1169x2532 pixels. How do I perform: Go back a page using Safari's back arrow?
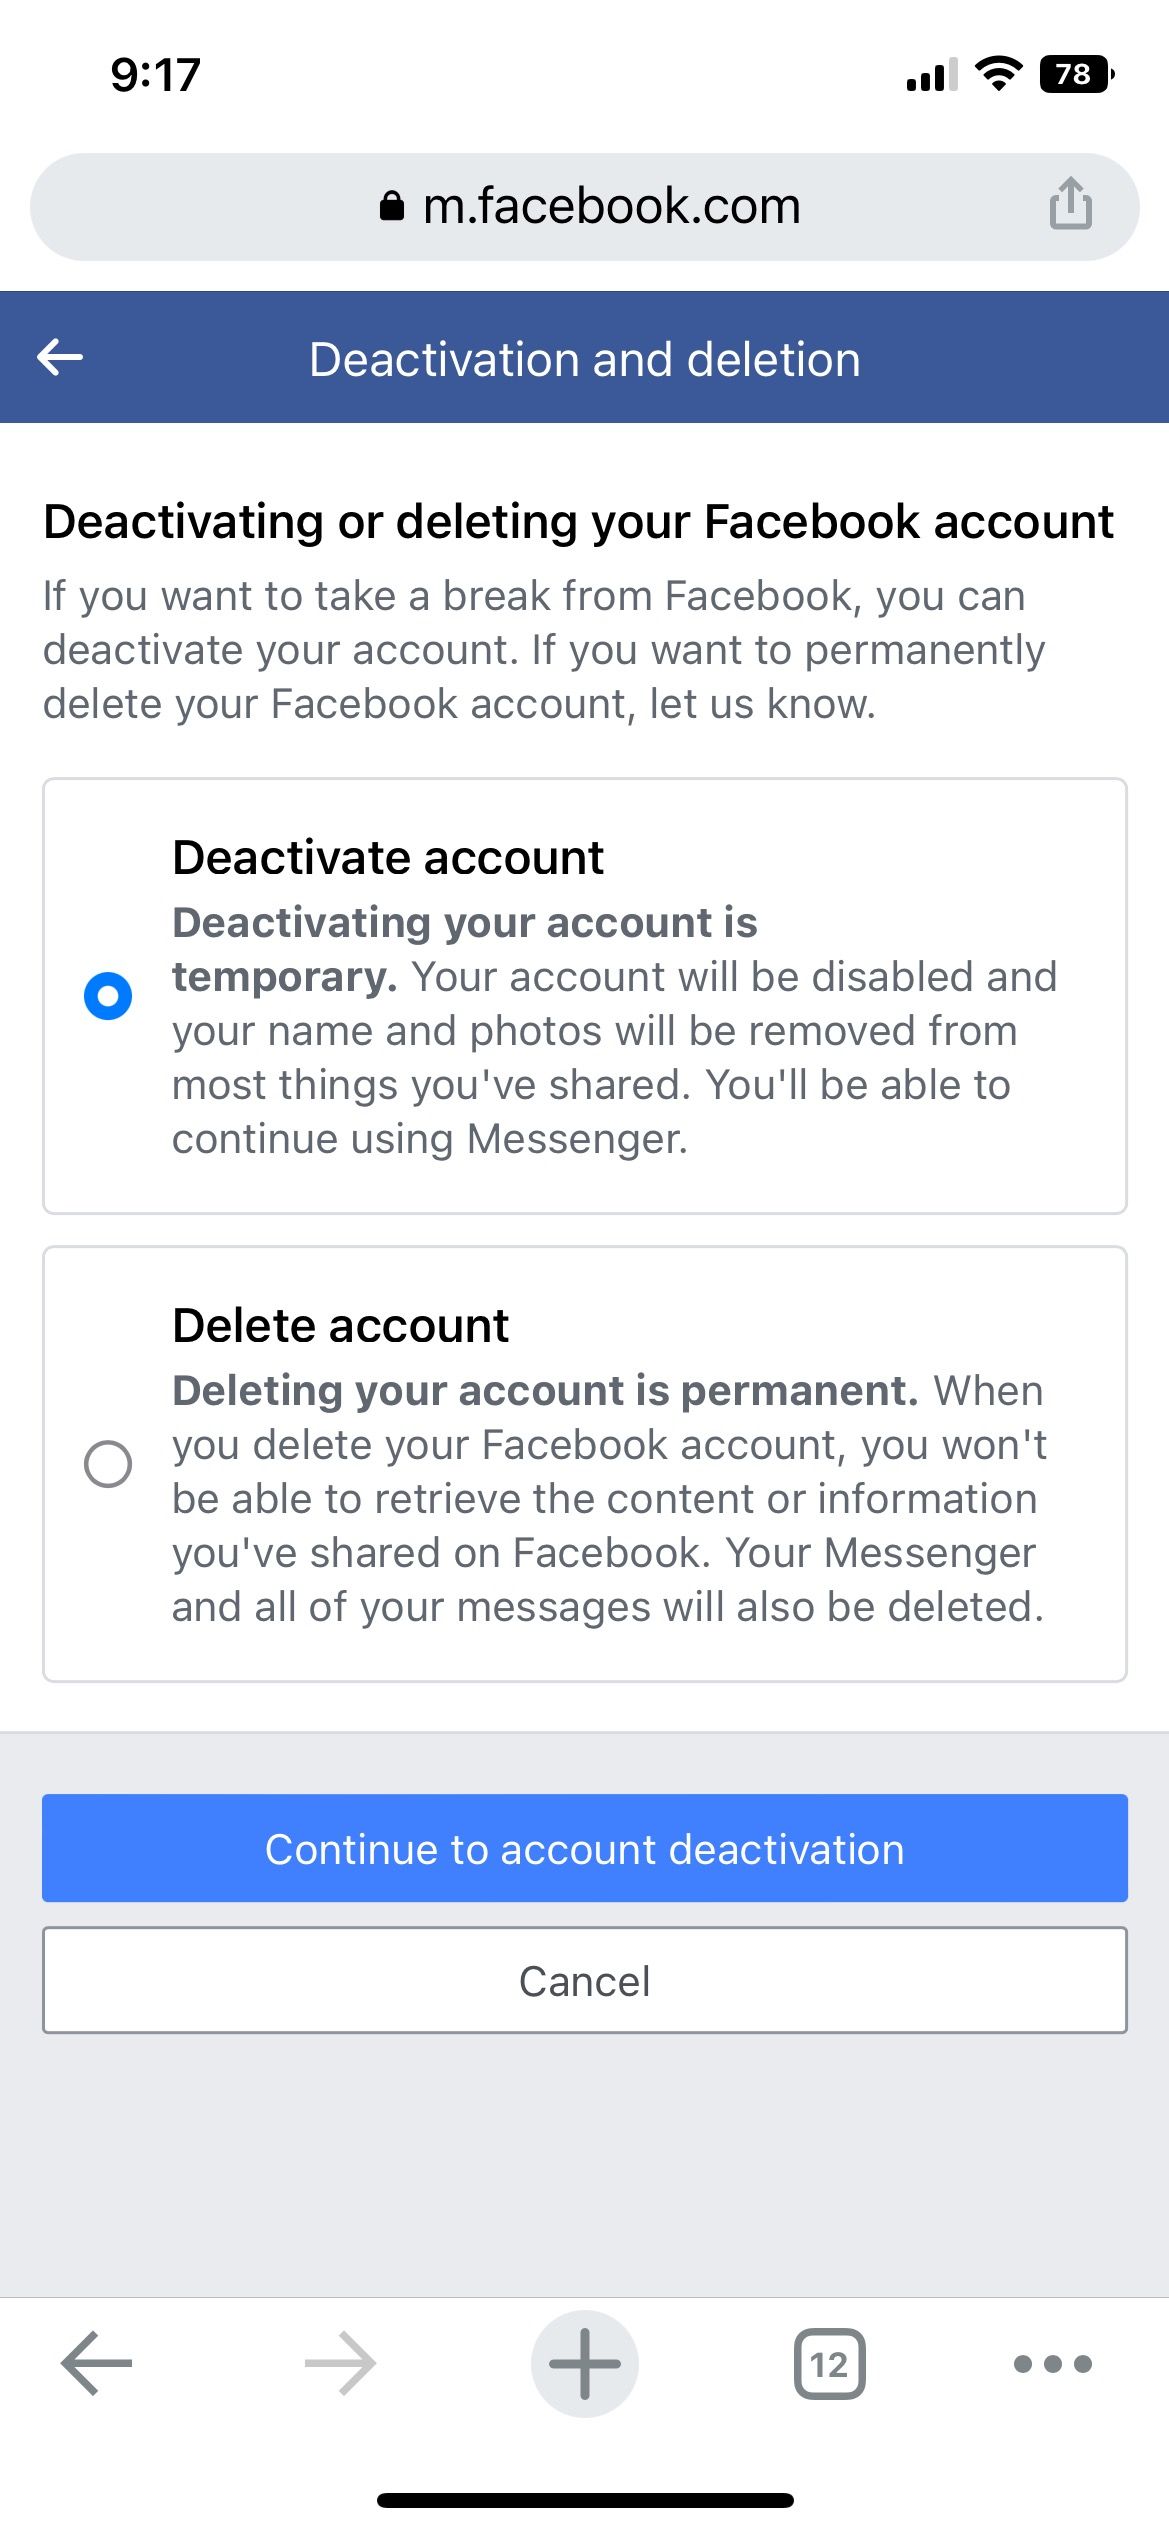(93, 2364)
